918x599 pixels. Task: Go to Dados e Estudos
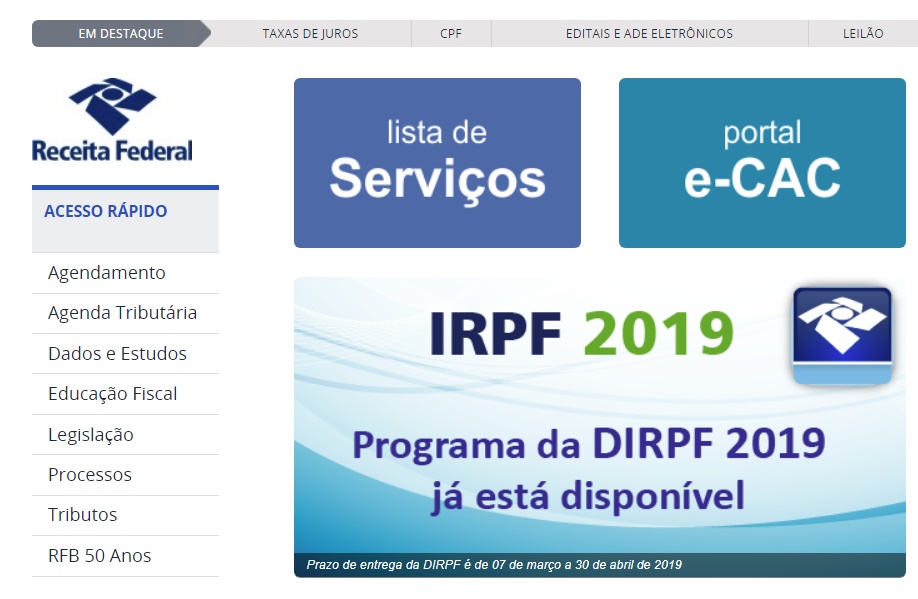pyautogui.click(x=117, y=354)
